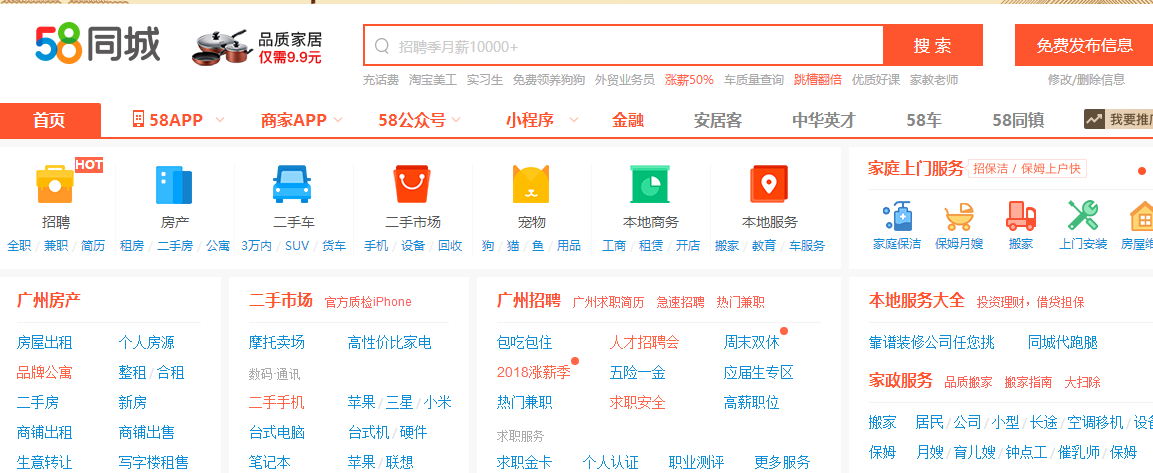Click 品质搬家 link
Viewport: 1153px width, 473px height.
pos(968,383)
